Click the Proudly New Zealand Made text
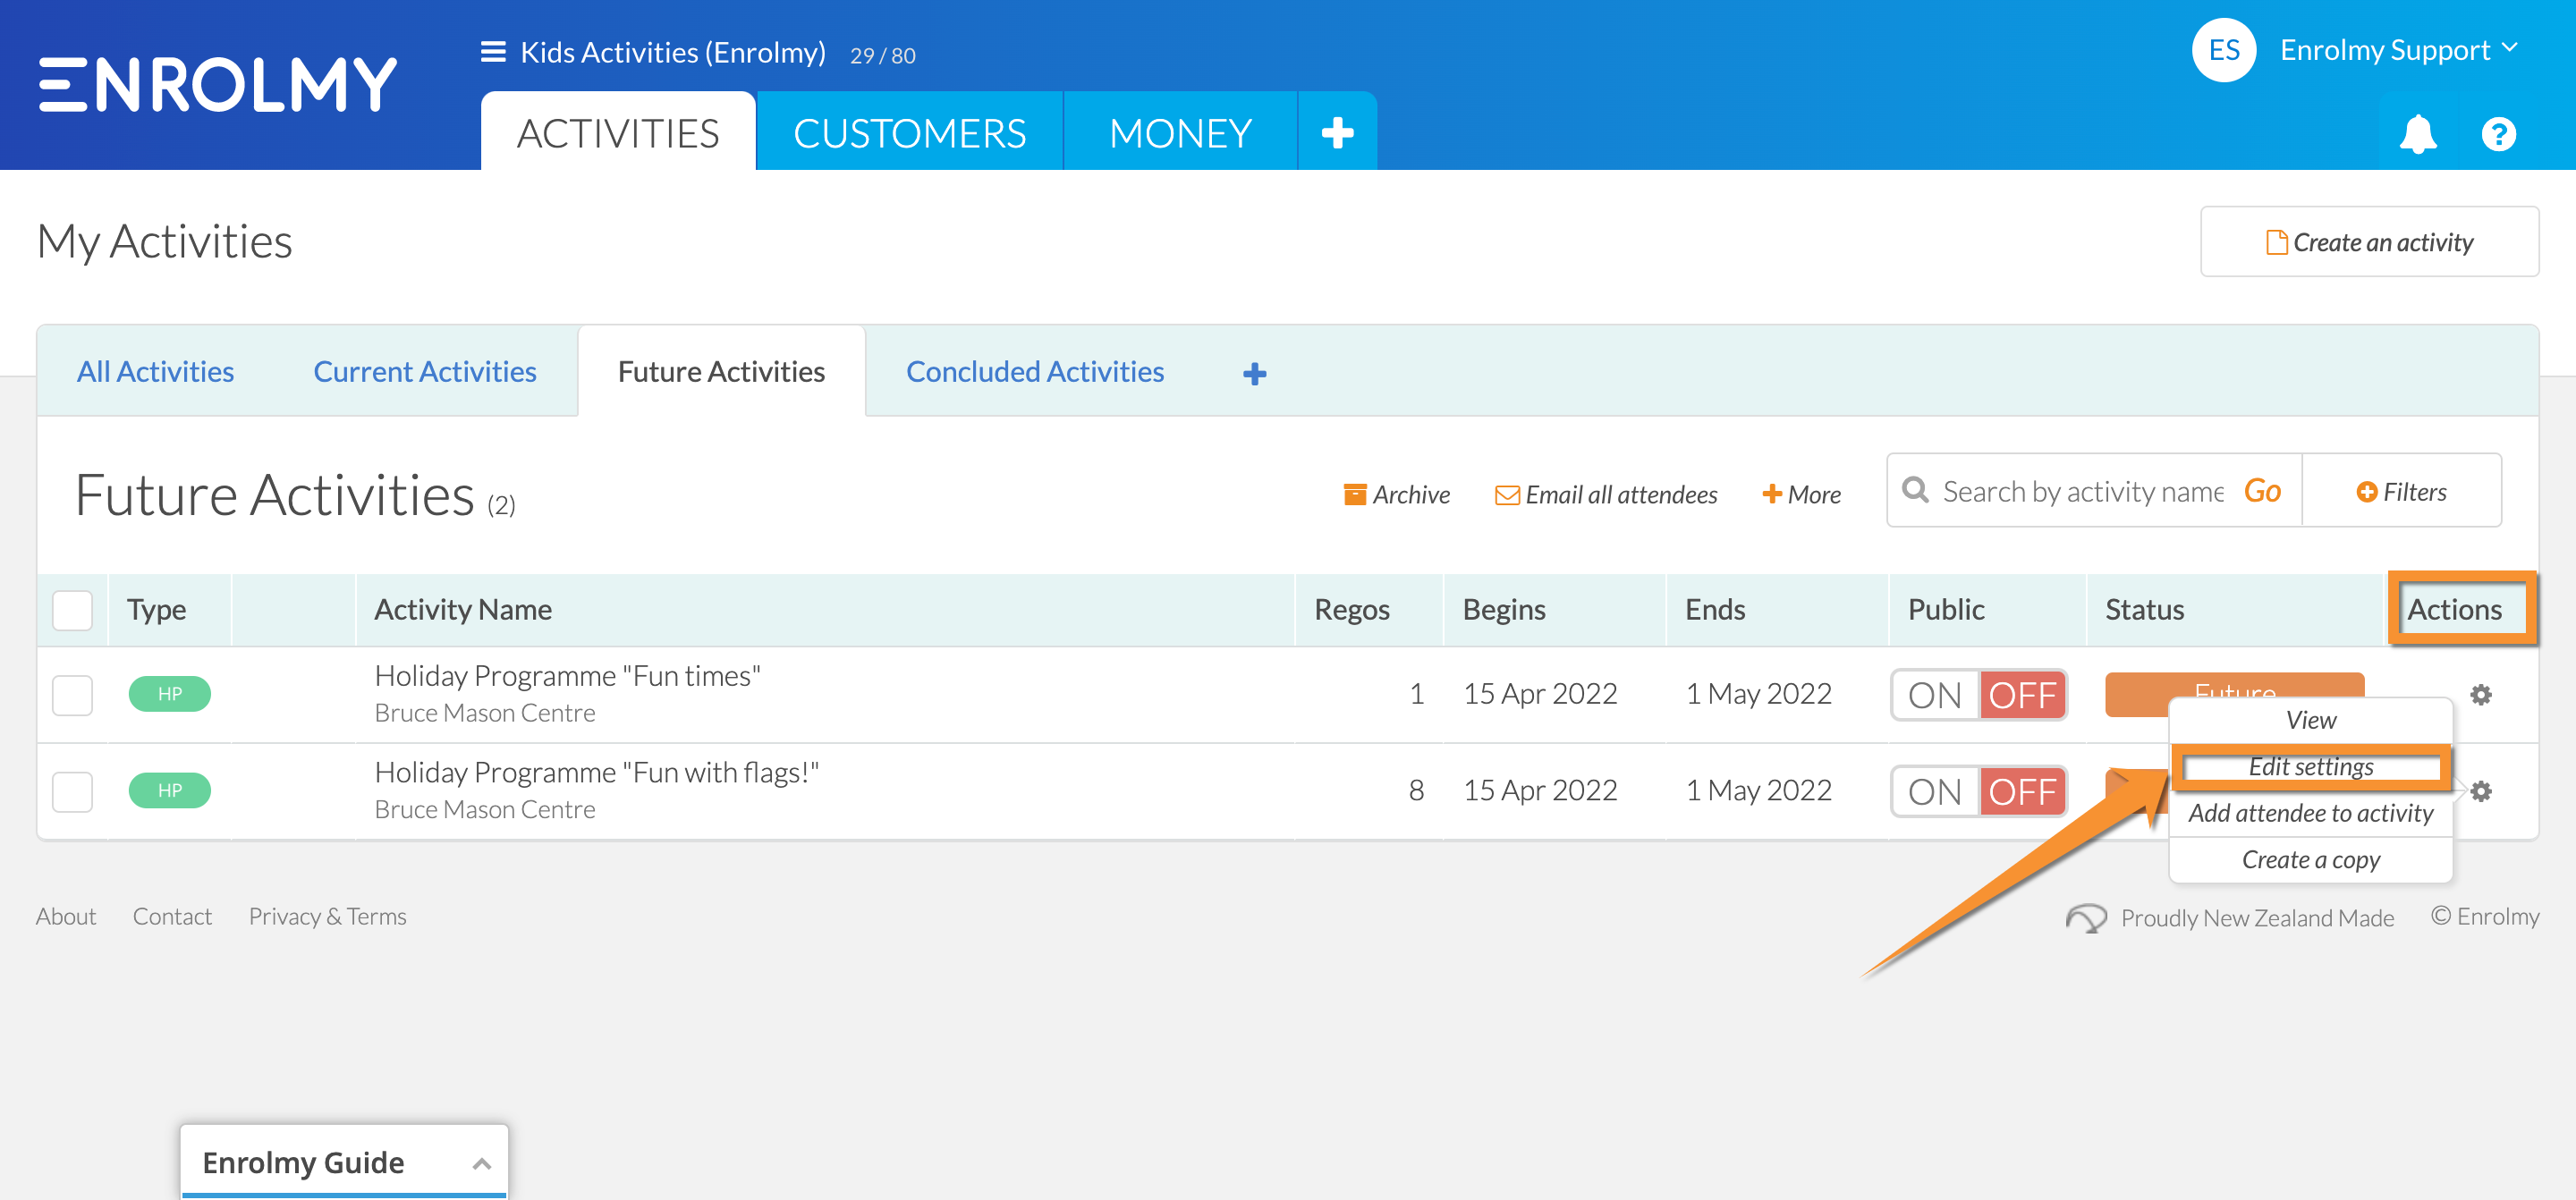The image size is (2576, 1200). pos(2257,917)
